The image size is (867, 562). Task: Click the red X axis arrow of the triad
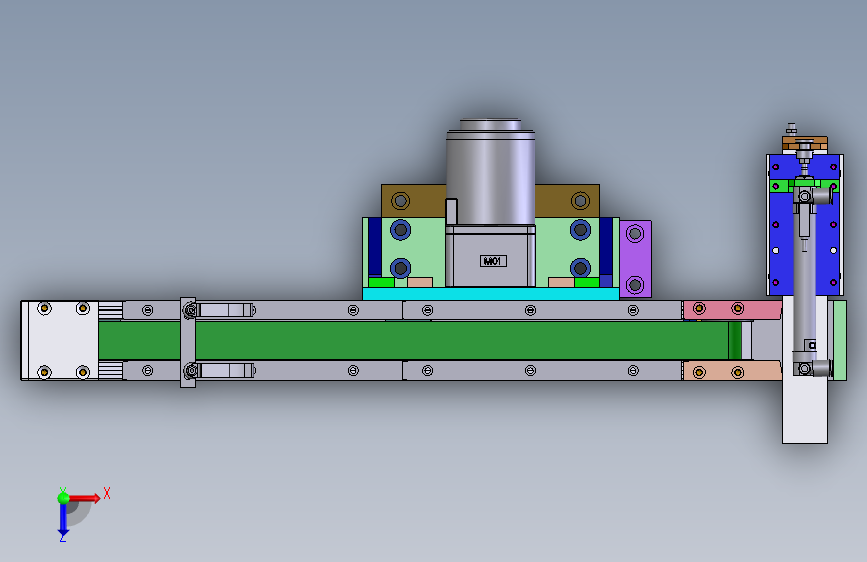click(84, 498)
